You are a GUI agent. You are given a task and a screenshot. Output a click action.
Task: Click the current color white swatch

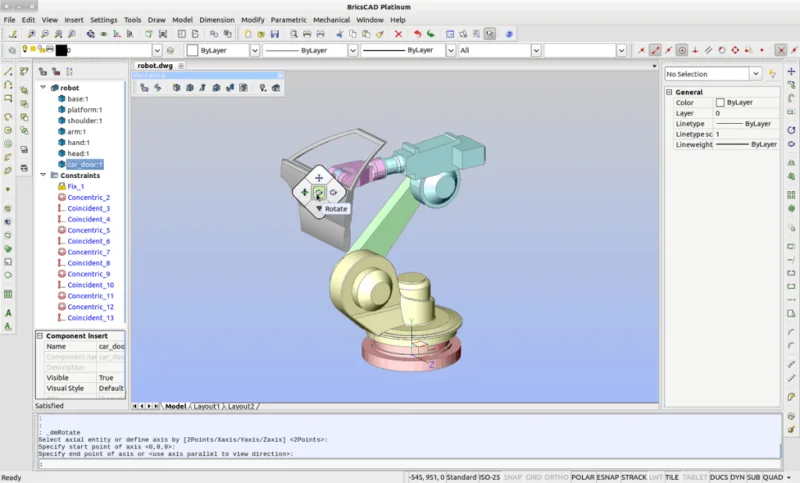pos(192,50)
